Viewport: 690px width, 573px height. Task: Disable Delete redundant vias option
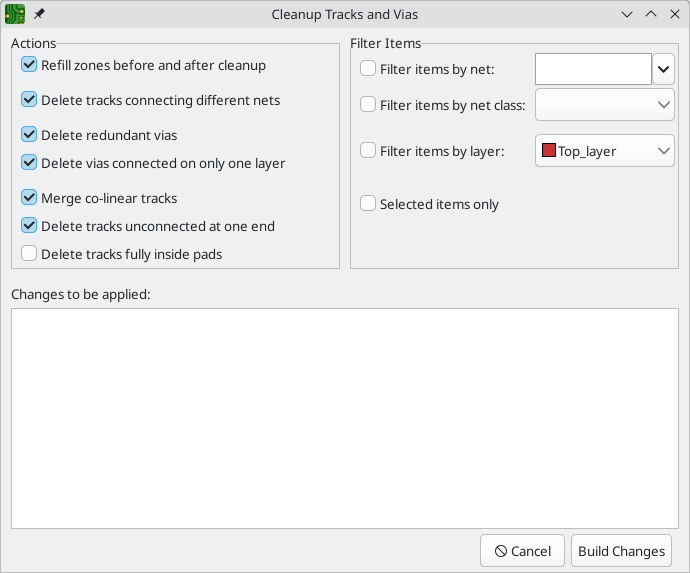click(29, 135)
